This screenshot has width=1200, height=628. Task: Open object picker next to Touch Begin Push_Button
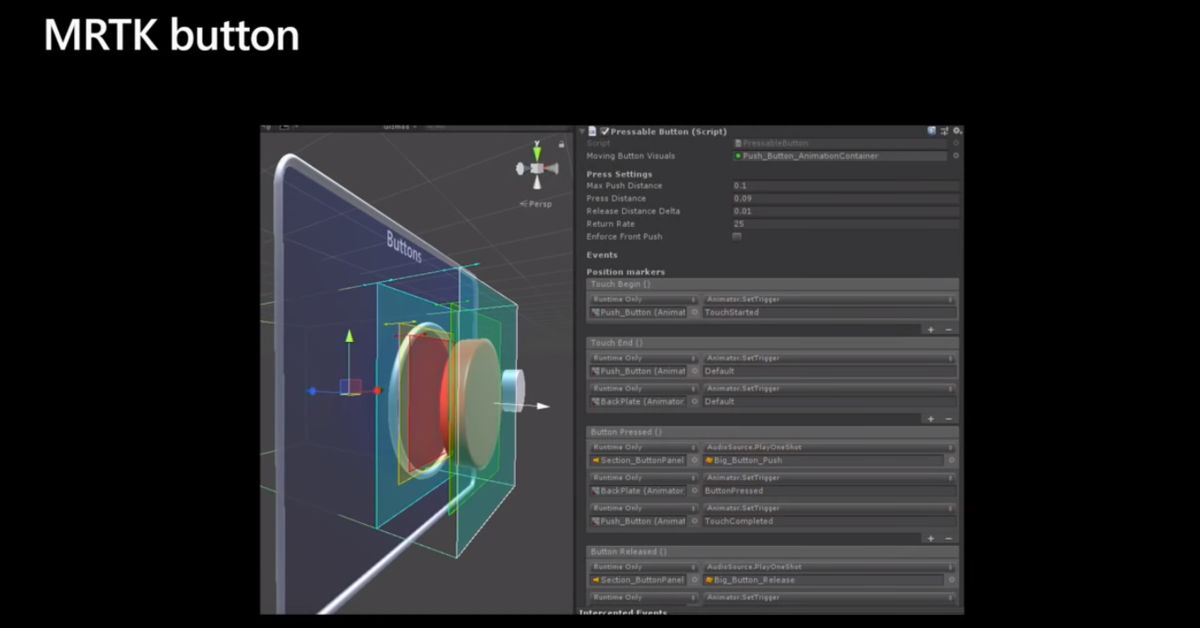click(695, 312)
